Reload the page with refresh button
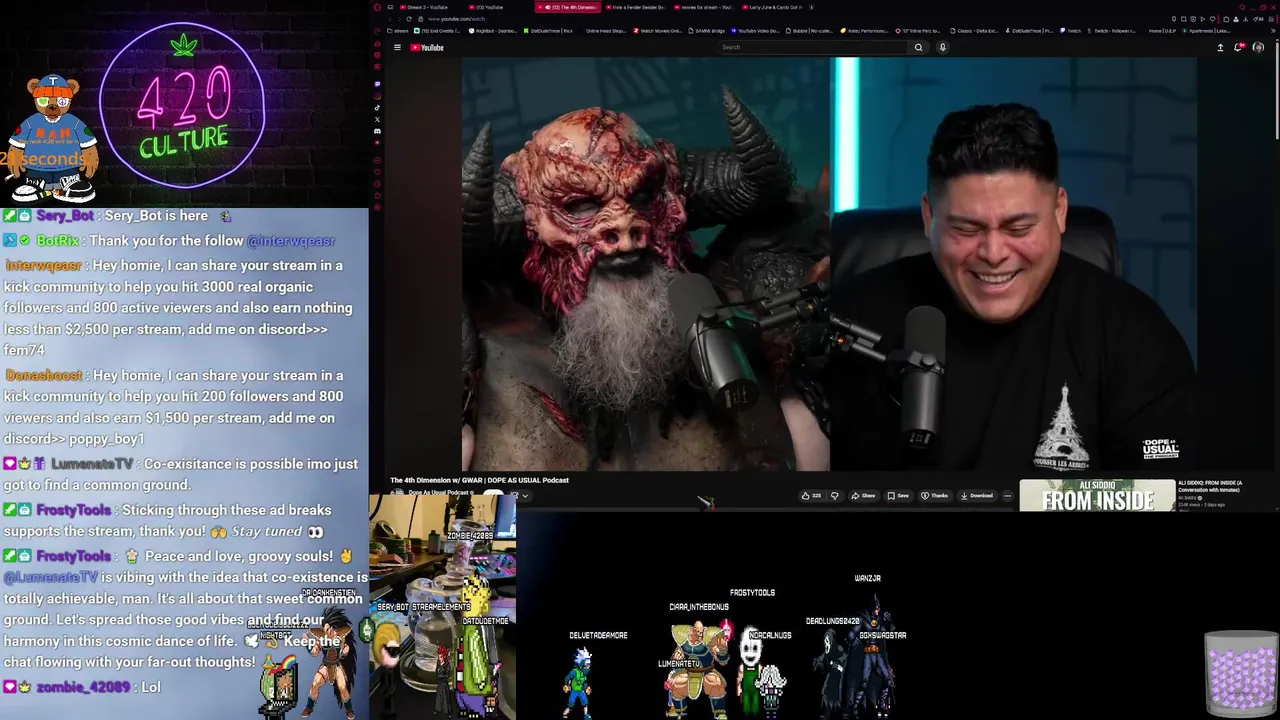Screen dimensions: 1280x720 [409, 19]
